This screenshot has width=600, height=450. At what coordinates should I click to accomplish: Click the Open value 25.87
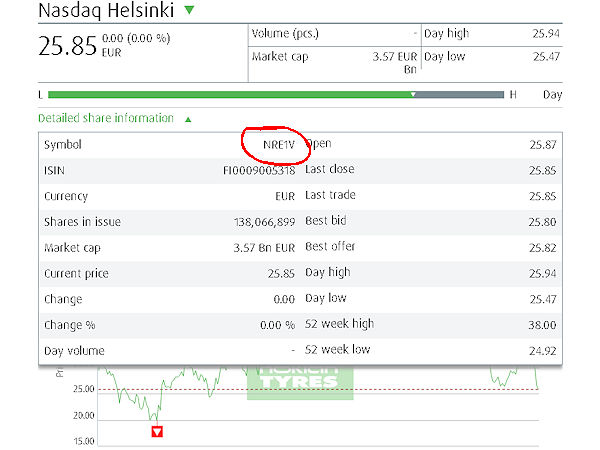[x=543, y=145]
